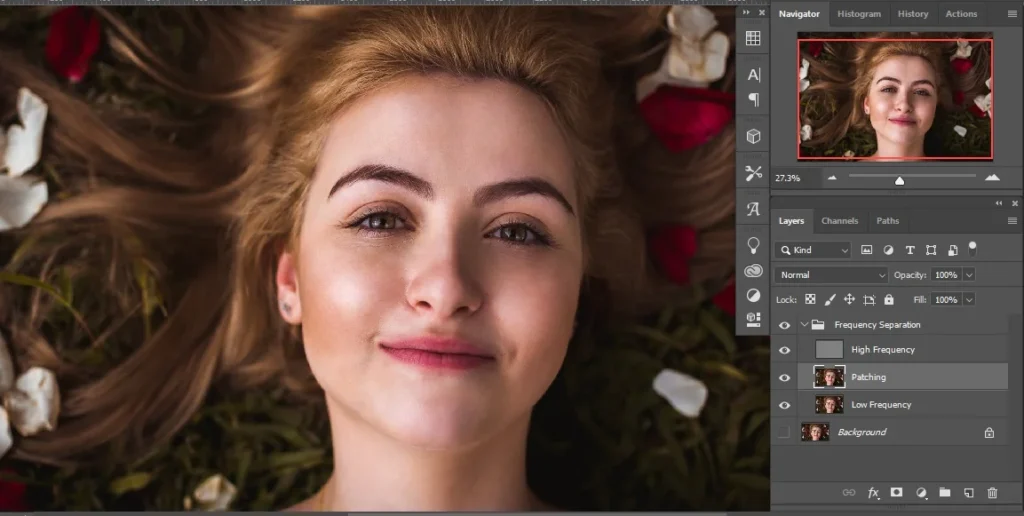Image resolution: width=1024 pixels, height=516 pixels.
Task: Open the Learn lightbulb panel icon
Action: (x=753, y=246)
